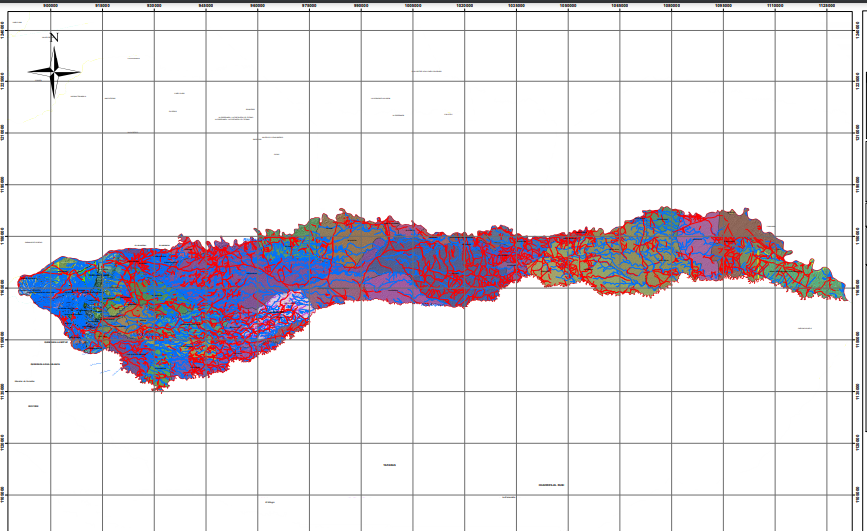
Task: Click the compass rose's south-pointing arm
Action: pyautogui.click(x=54, y=88)
